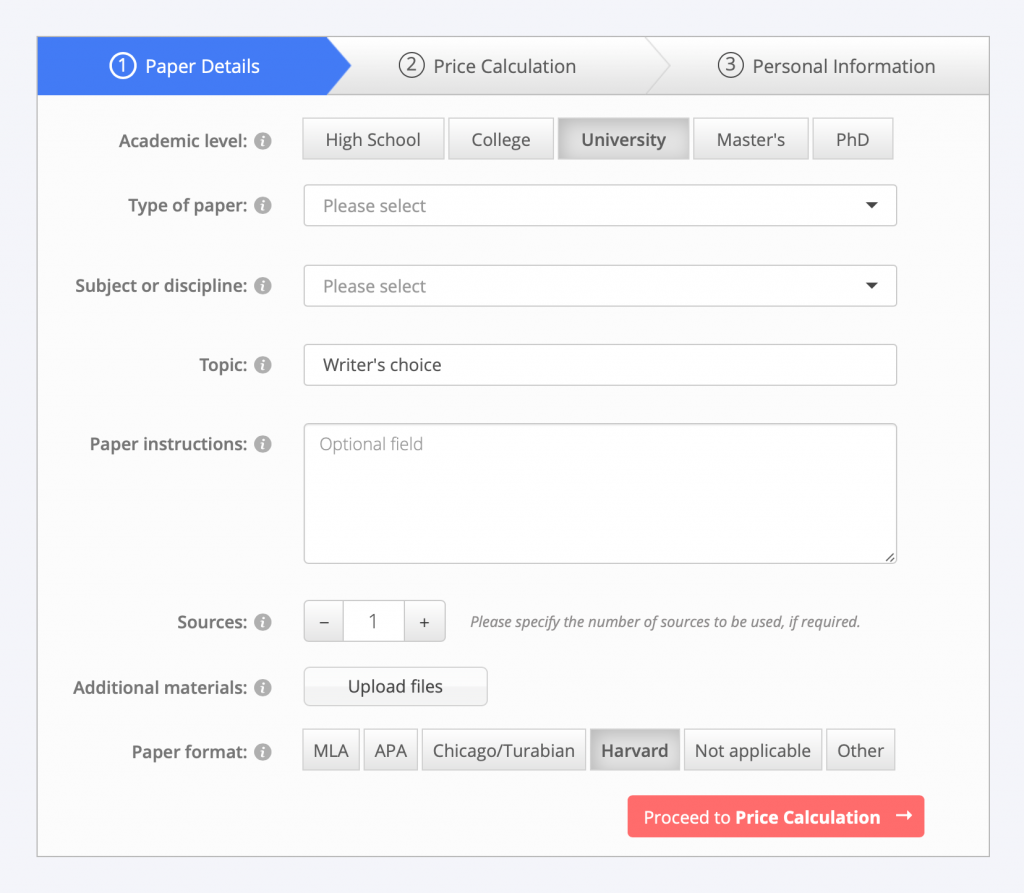Click the Sources number field
The image size is (1024, 893).
click(374, 621)
